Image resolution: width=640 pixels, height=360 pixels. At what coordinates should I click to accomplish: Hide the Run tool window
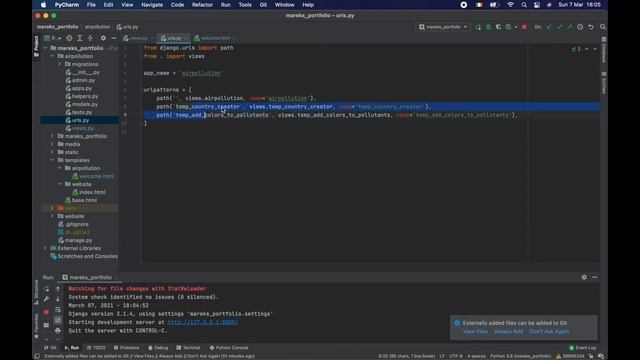[x=595, y=277]
